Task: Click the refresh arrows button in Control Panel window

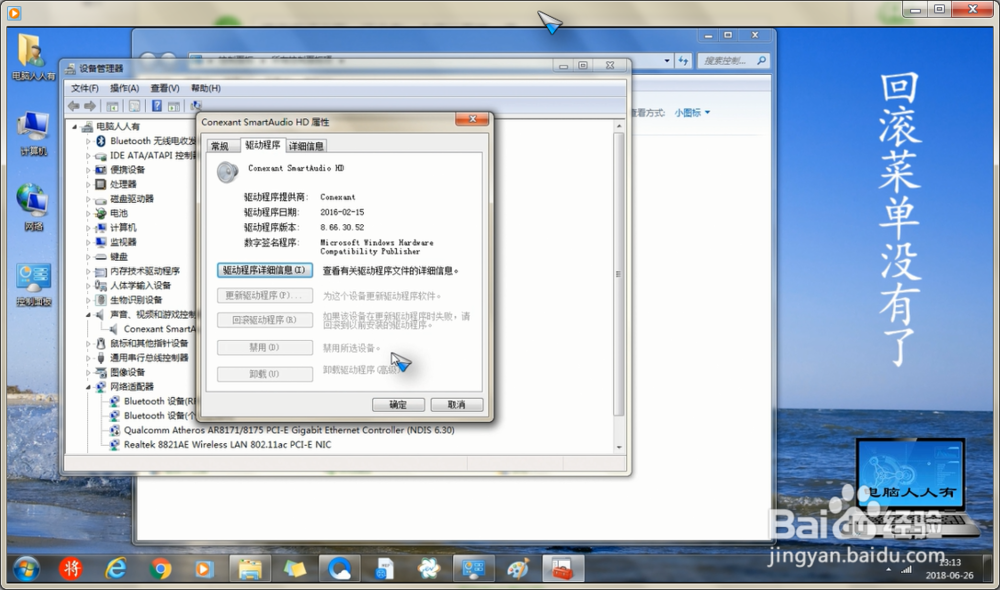Action: pos(683,61)
